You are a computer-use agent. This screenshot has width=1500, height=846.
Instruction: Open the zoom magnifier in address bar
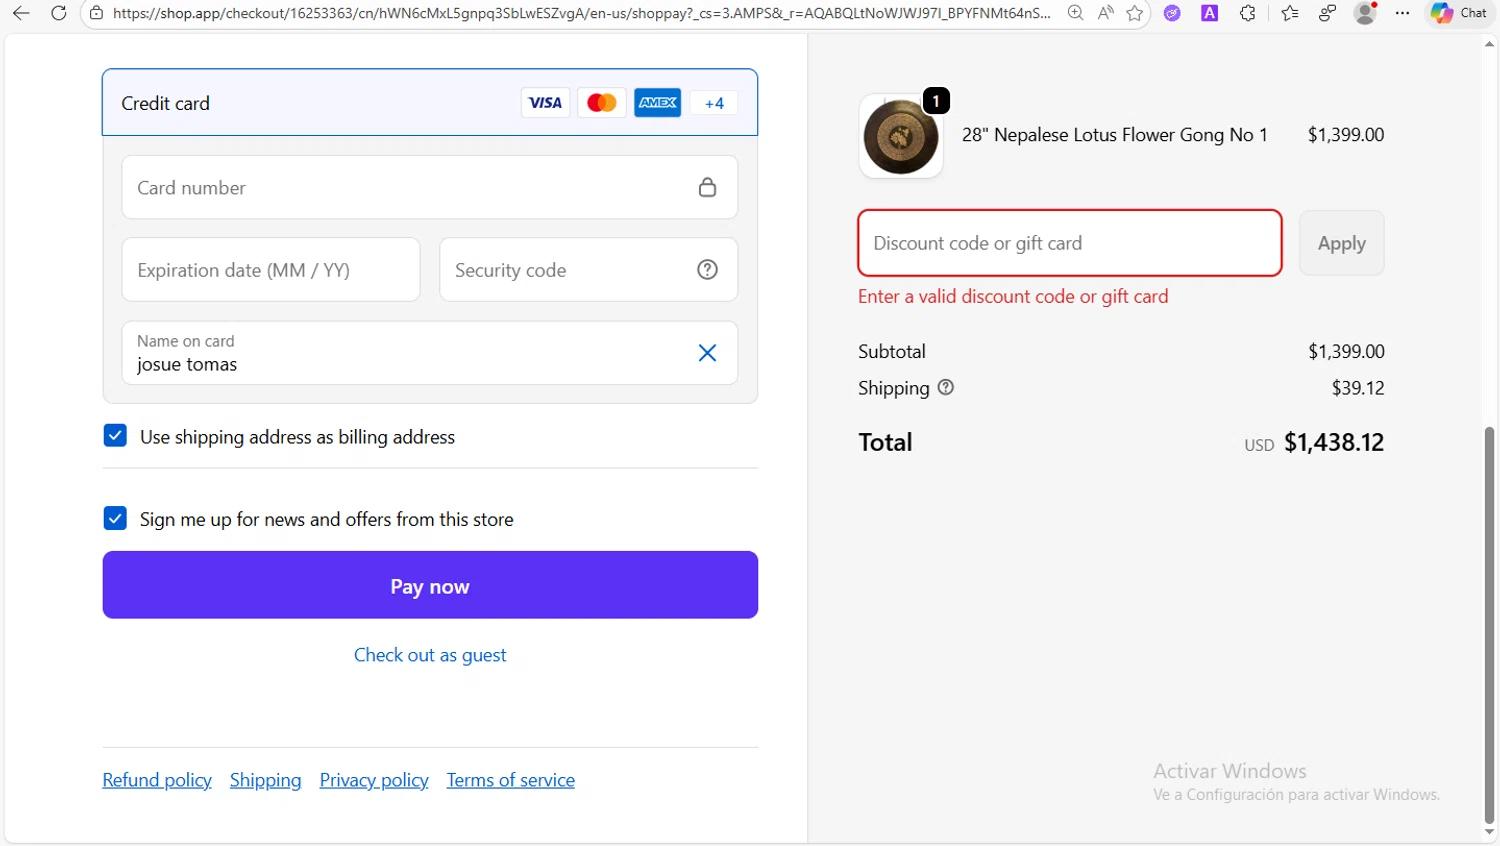[1075, 13]
